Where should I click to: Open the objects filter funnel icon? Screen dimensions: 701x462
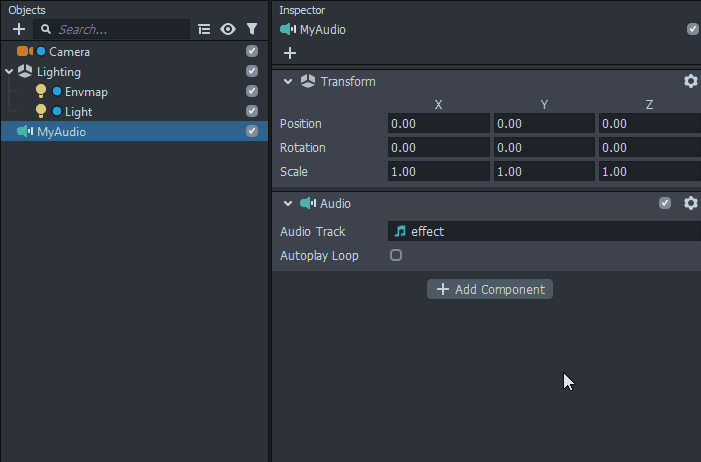(252, 30)
